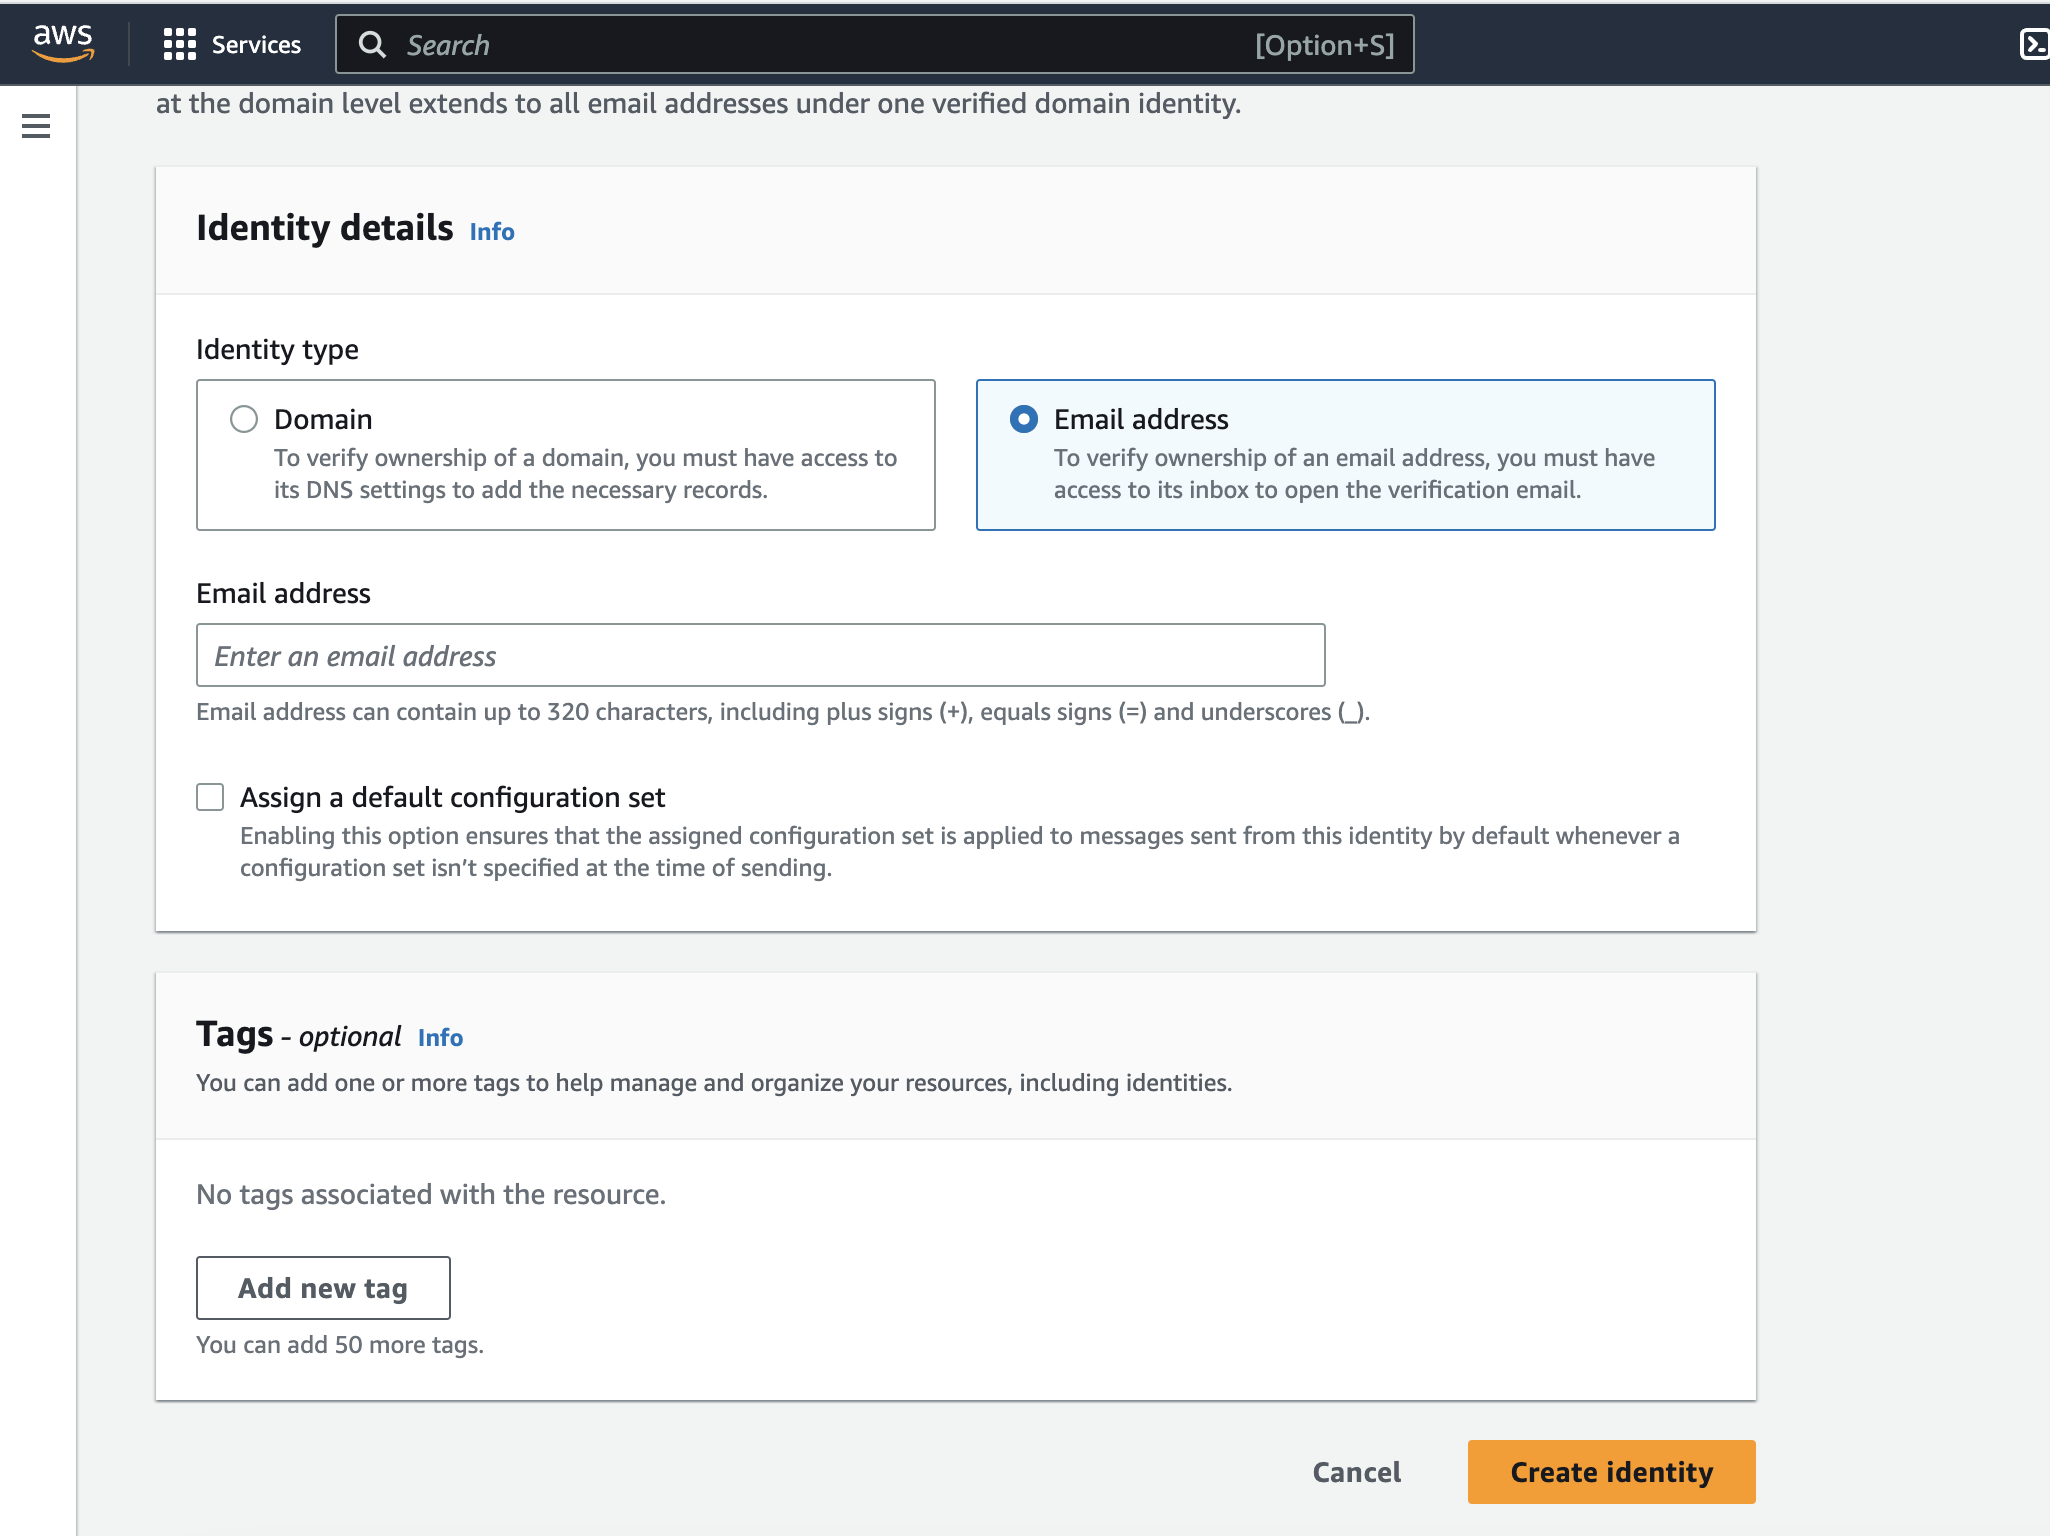Select the Domain identity type radio
Viewport: 2050px width, 1536px height.
click(x=244, y=419)
